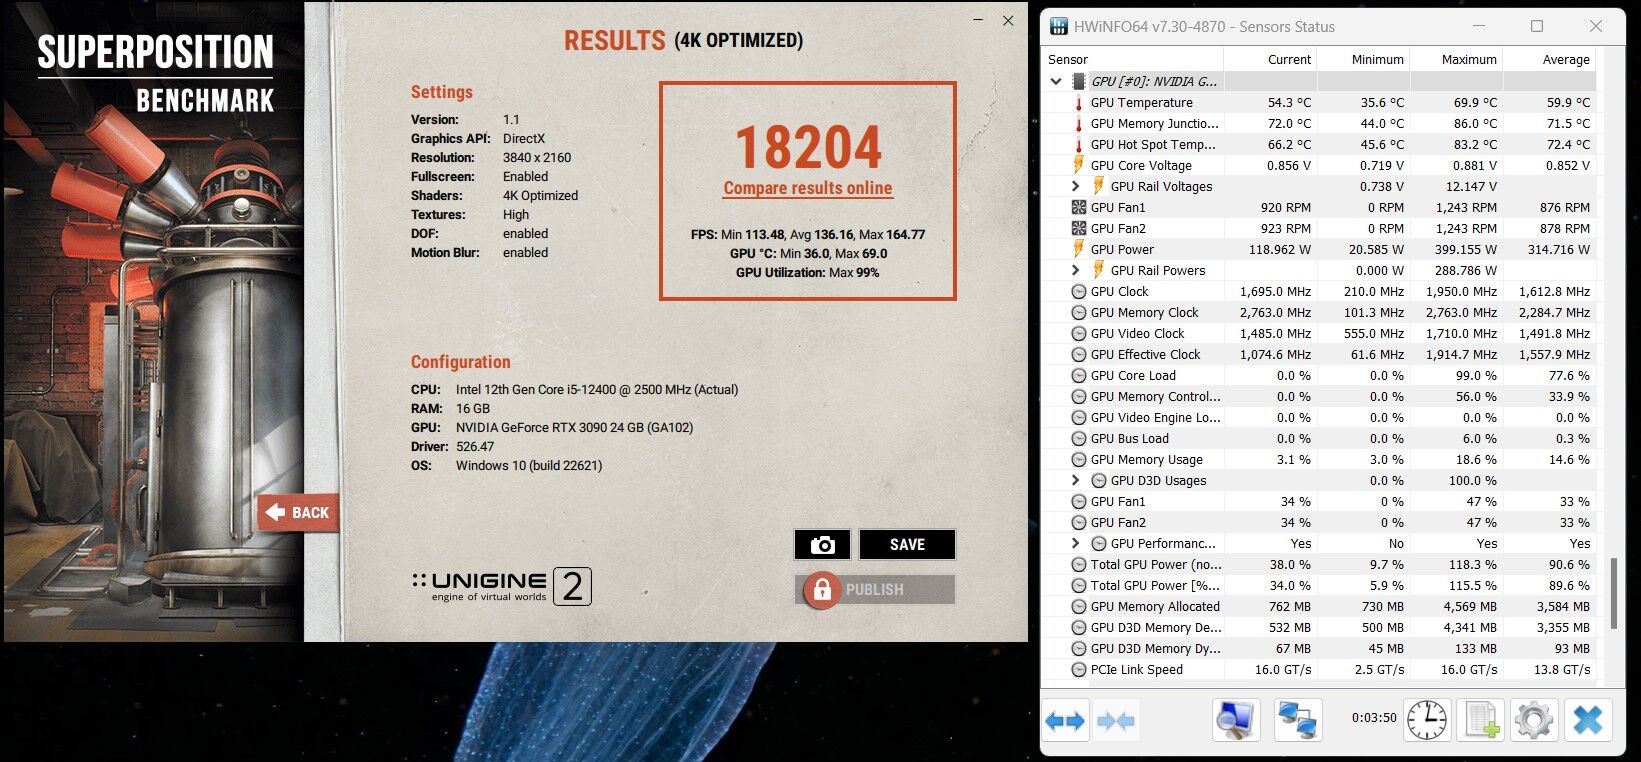This screenshot has width=1641, height=762.
Task: Click the SAVE results button
Action: 907,545
